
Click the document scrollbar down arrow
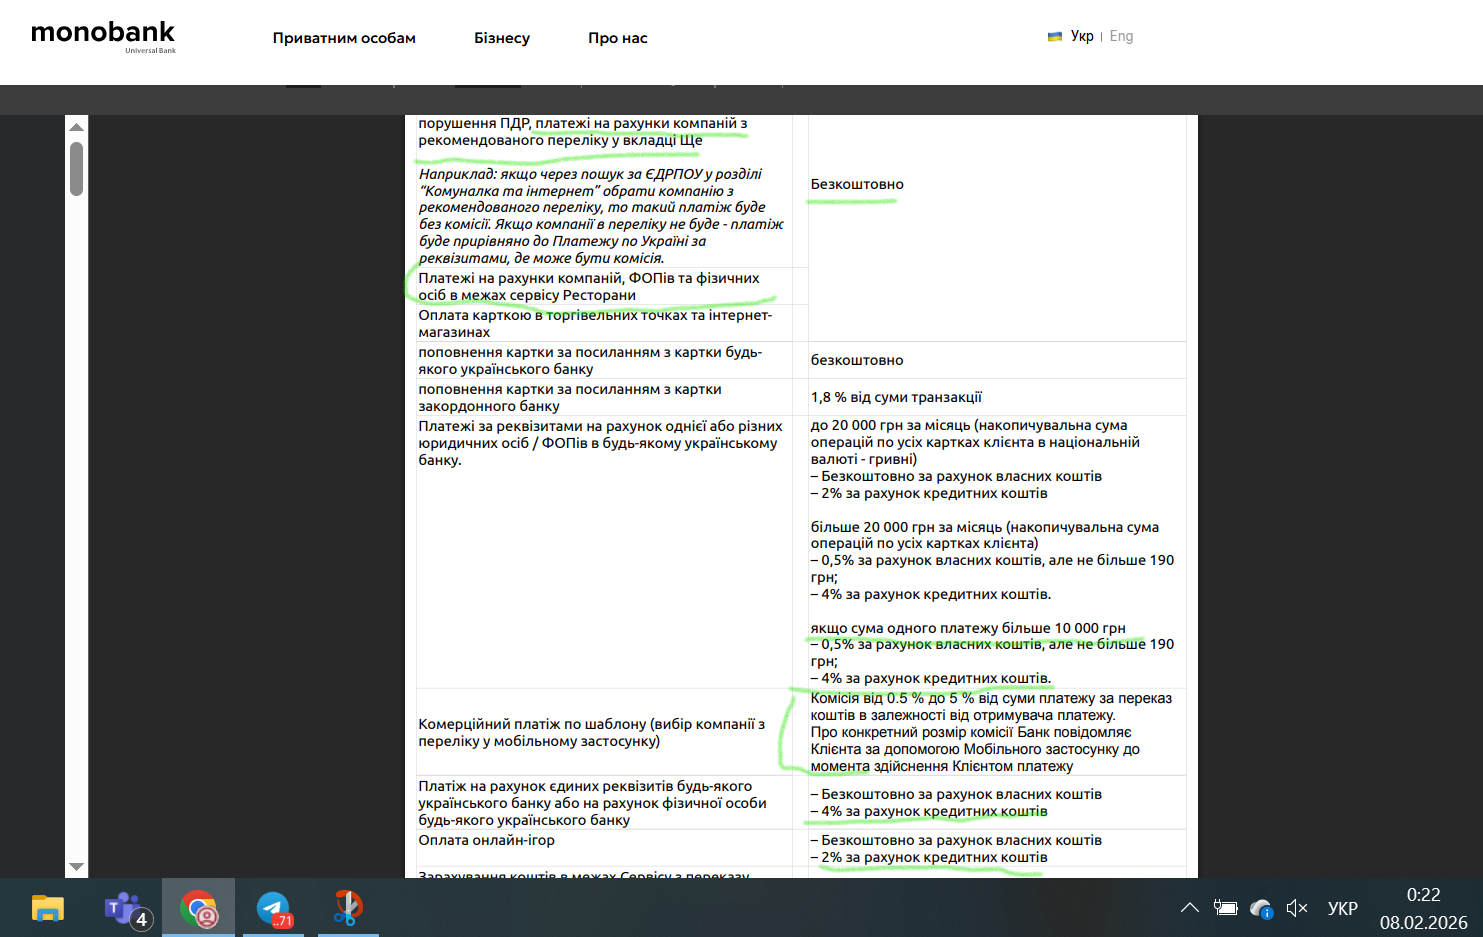point(76,867)
